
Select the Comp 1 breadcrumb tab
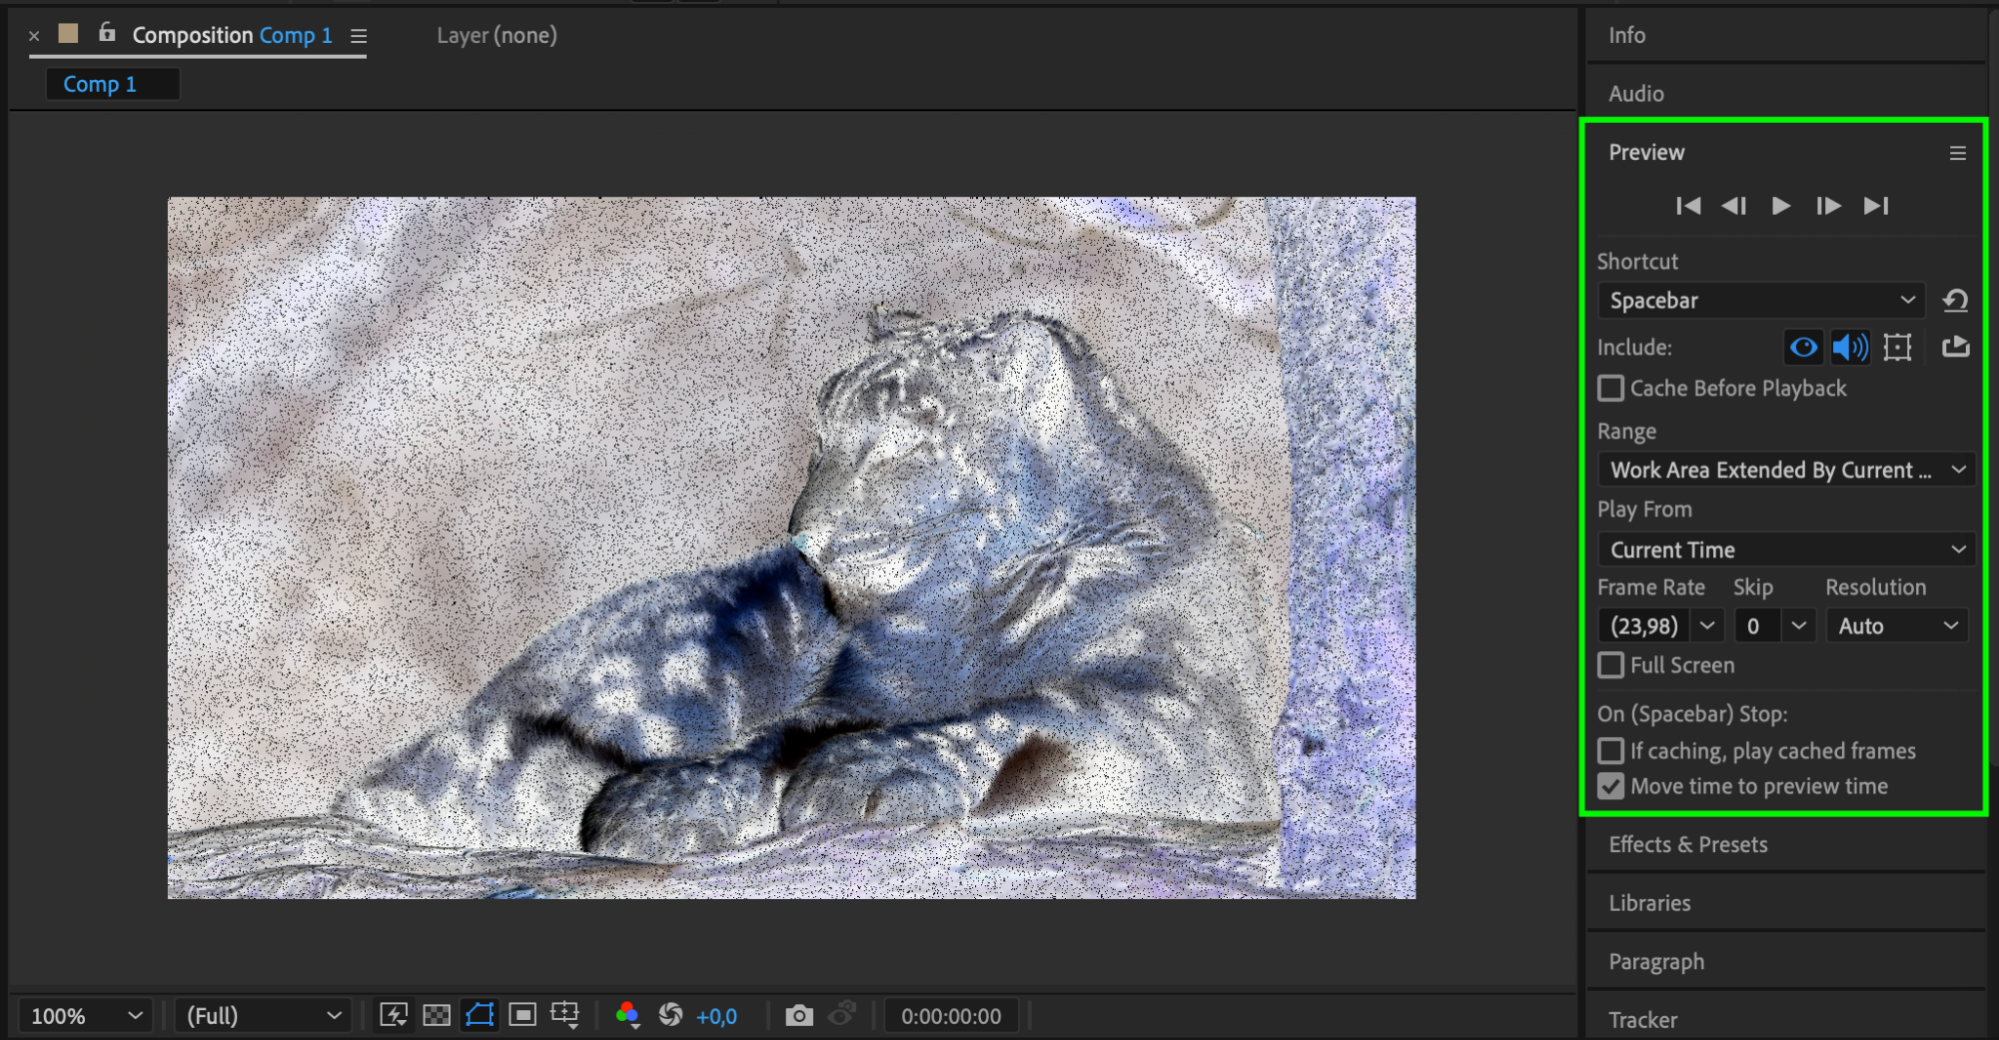pyautogui.click(x=100, y=84)
